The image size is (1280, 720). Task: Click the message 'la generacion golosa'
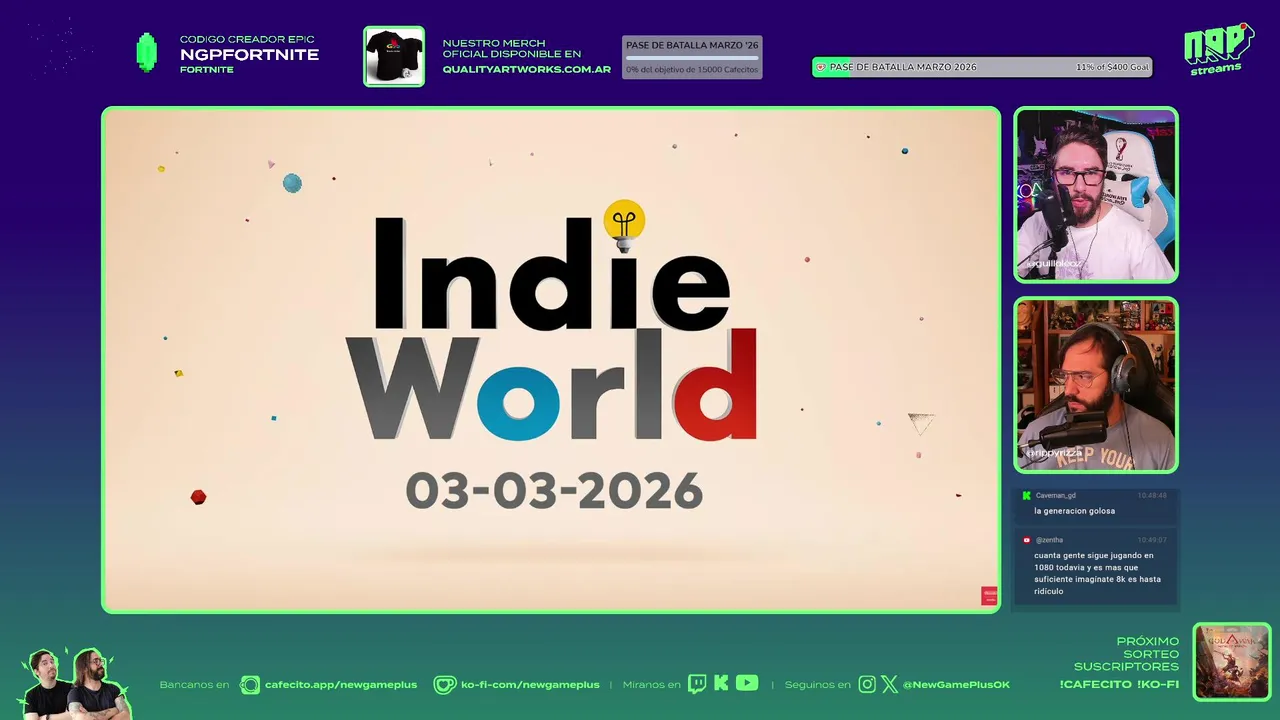pyautogui.click(x=1074, y=511)
